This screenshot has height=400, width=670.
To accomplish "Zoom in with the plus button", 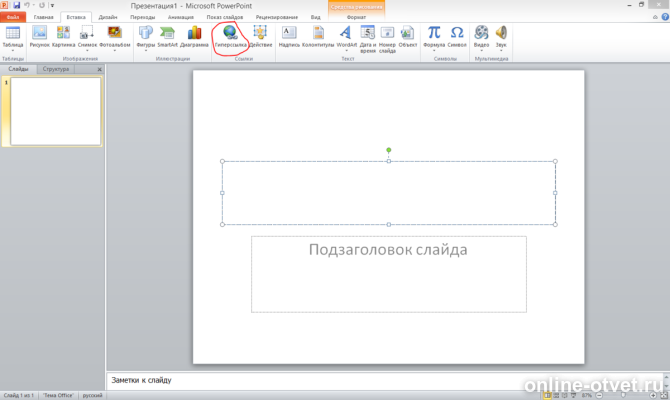I will click(x=653, y=395).
